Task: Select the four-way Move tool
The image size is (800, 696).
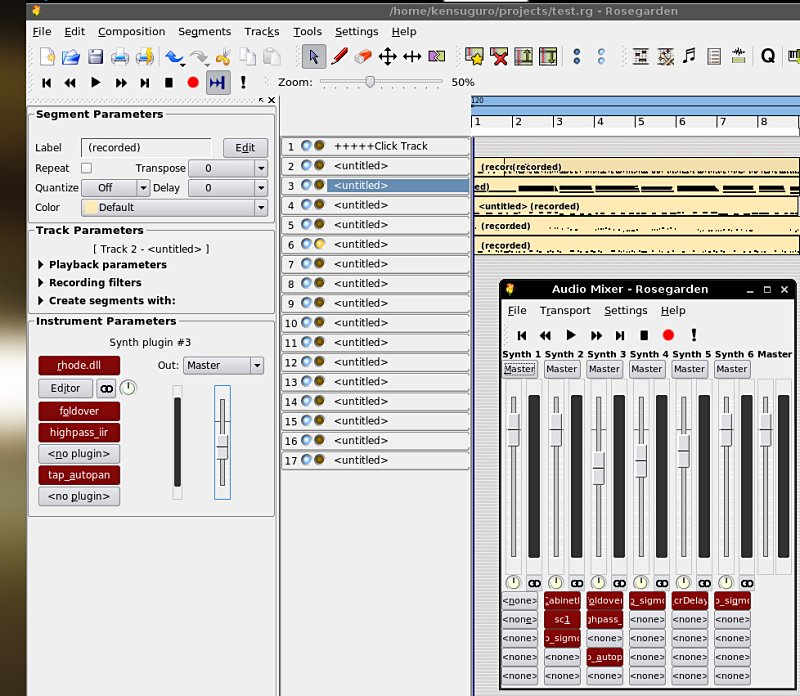Action: (x=388, y=56)
